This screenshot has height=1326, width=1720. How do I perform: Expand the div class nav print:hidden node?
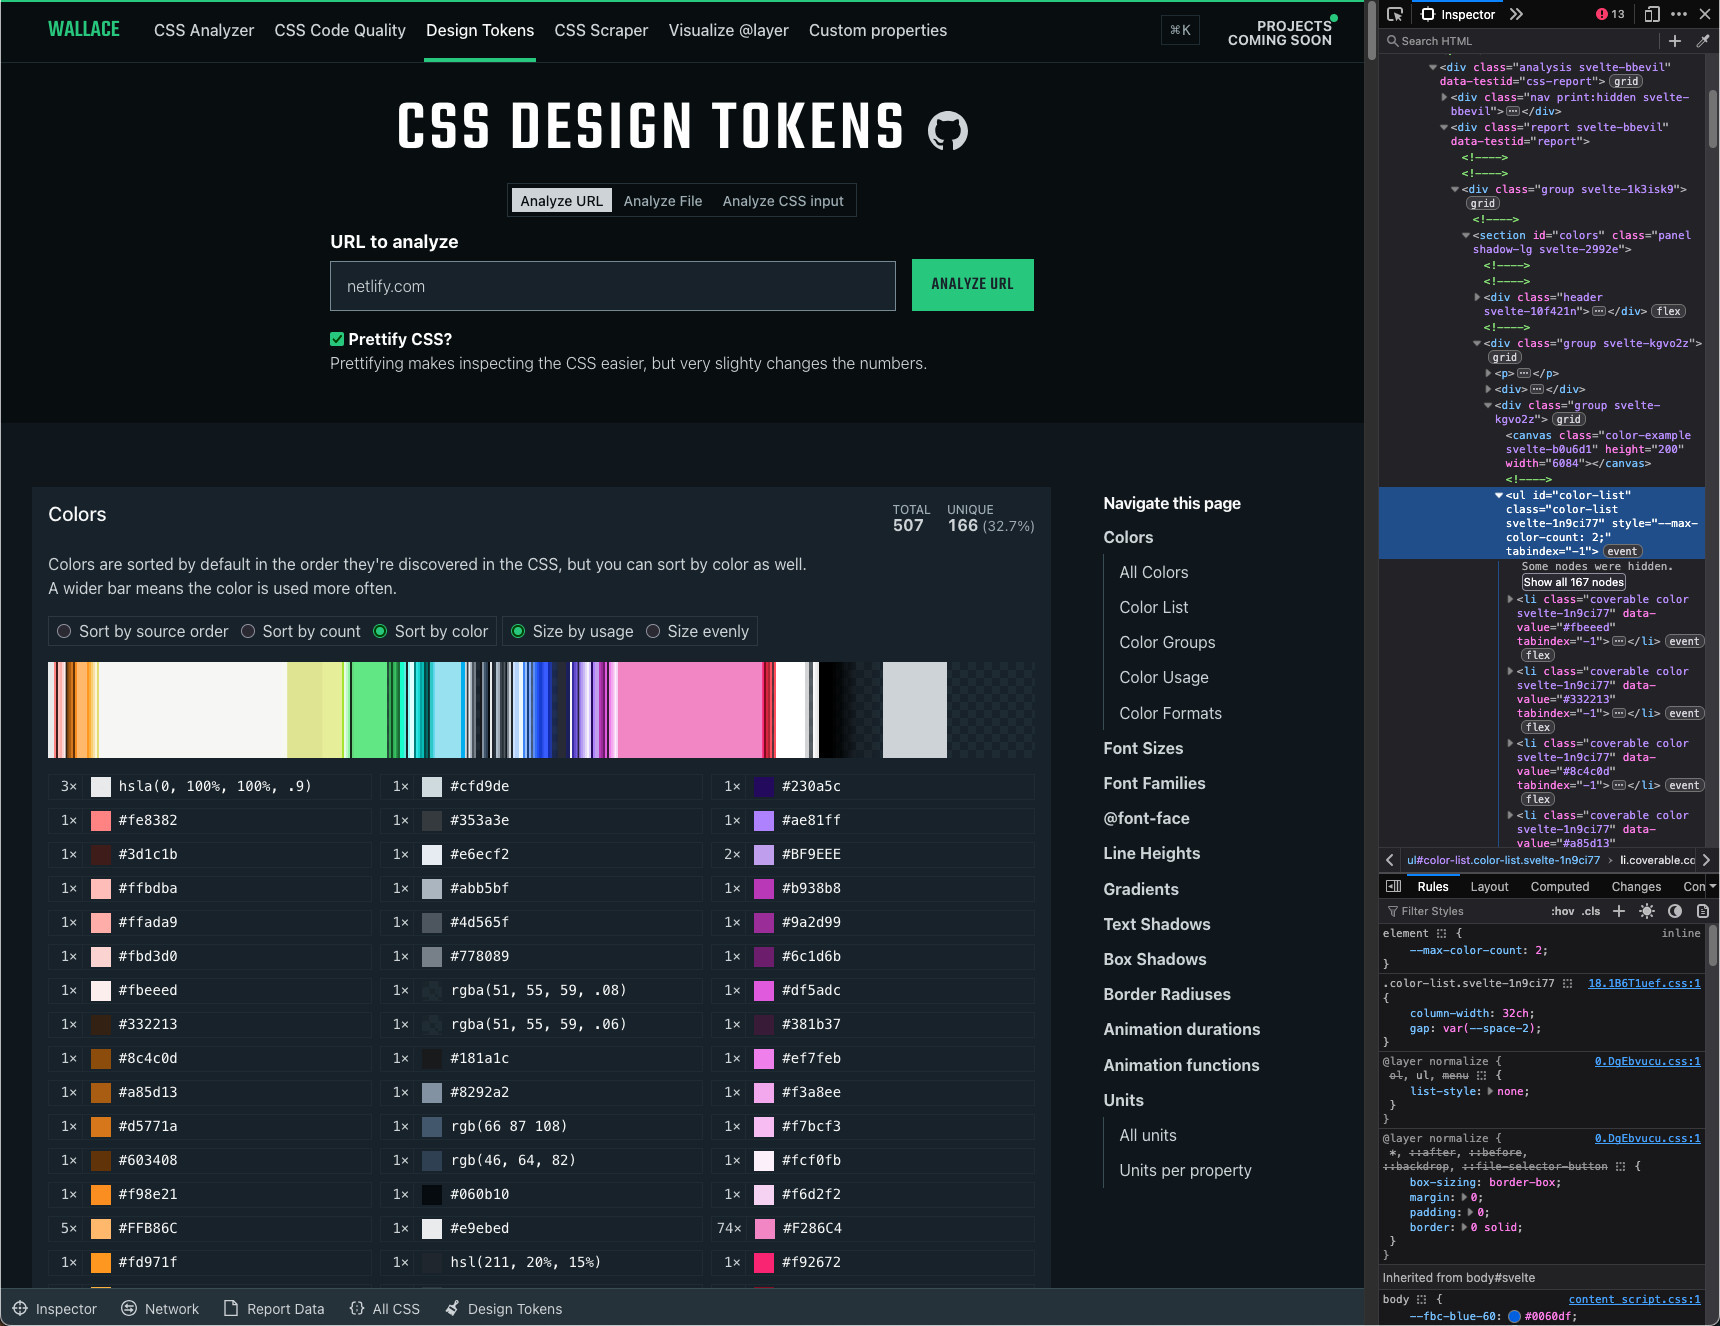pyautogui.click(x=1444, y=98)
